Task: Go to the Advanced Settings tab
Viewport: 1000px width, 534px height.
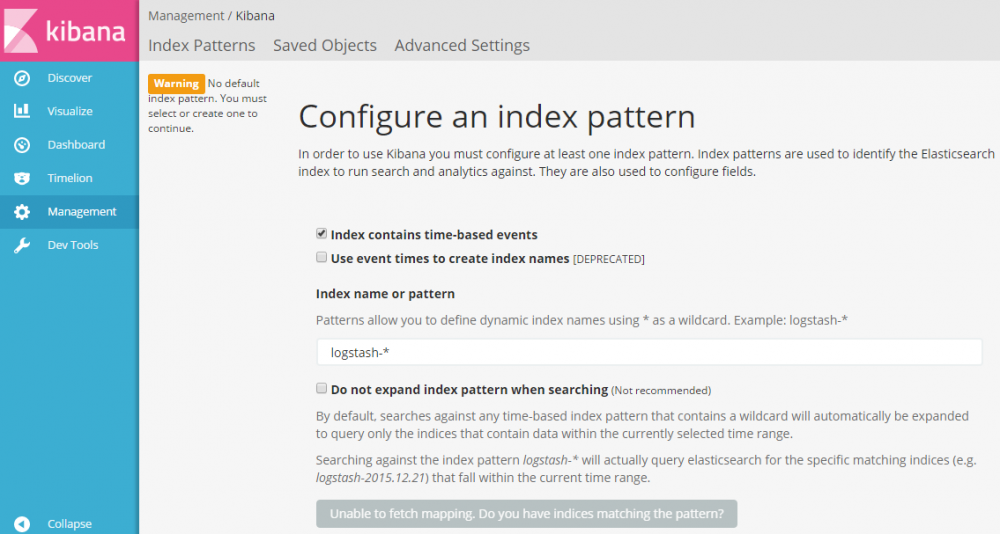Action: pos(462,45)
